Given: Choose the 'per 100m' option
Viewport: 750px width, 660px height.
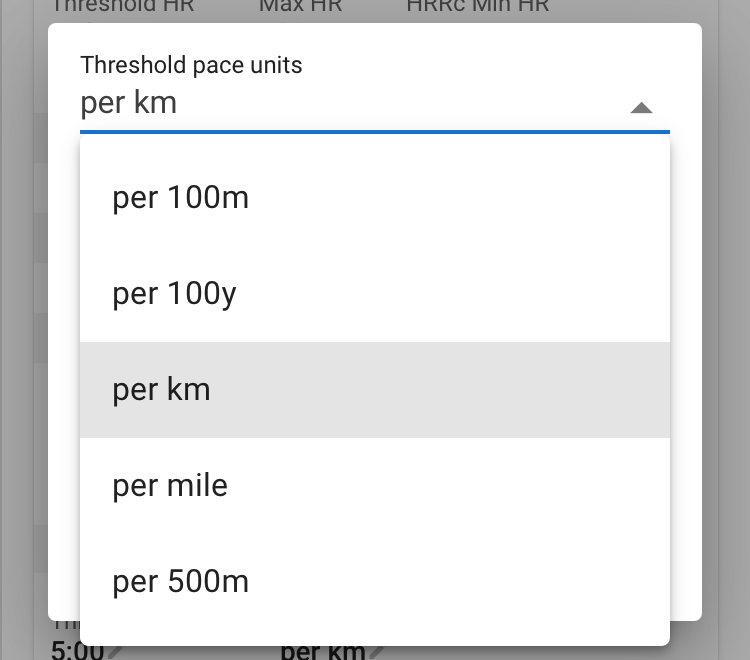Looking at the screenshot, I should coord(180,198).
